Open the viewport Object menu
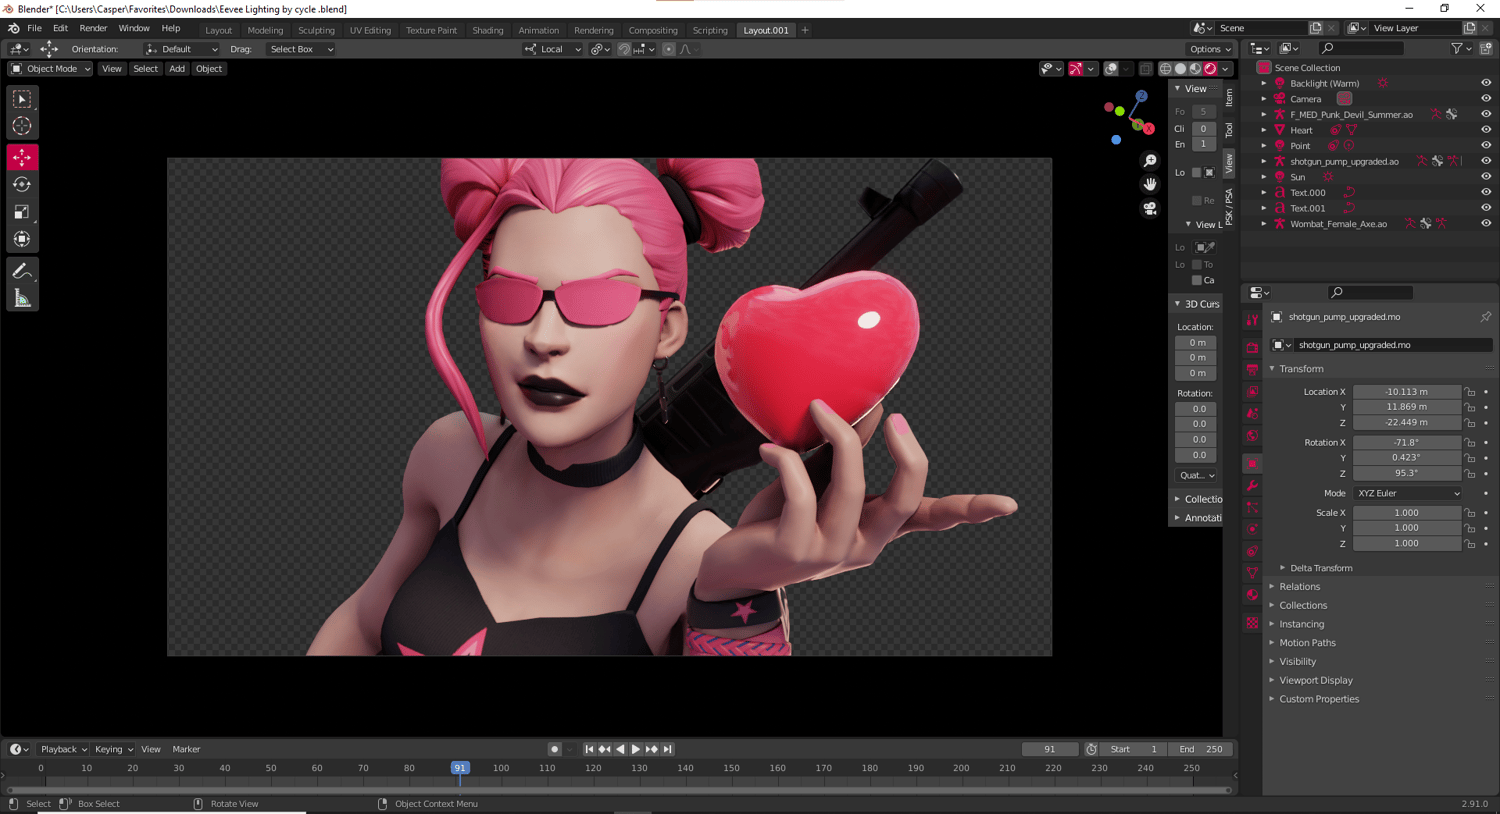 tap(209, 69)
